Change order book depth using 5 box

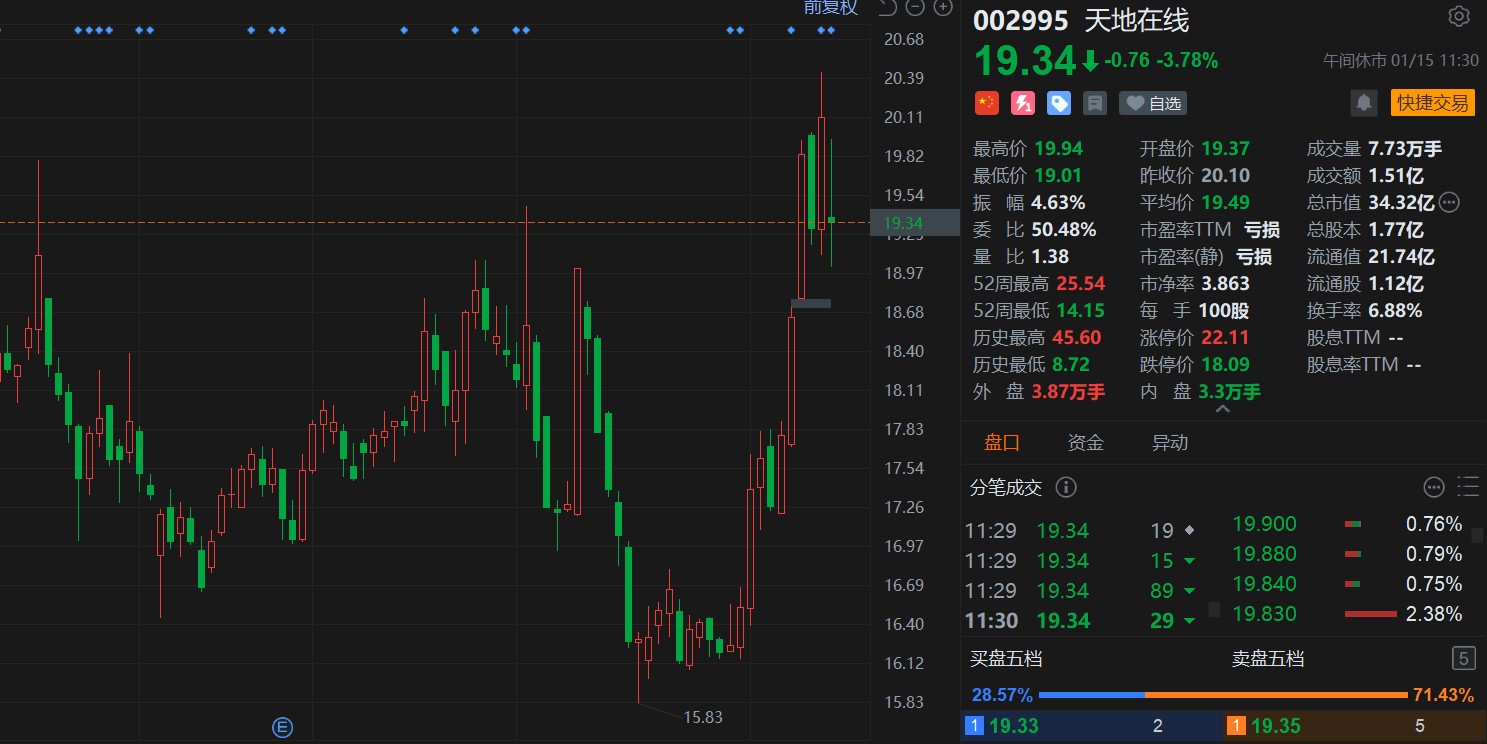click(1463, 658)
